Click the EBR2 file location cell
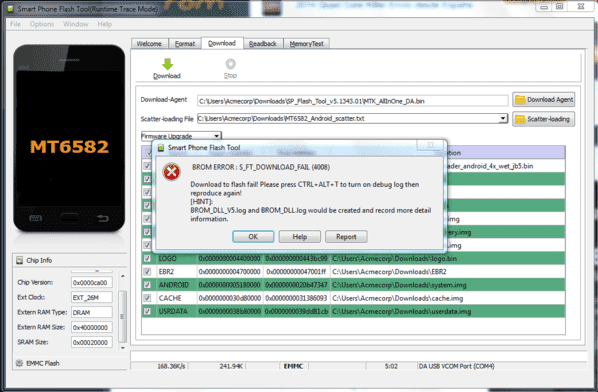This screenshot has width=598, height=392. coord(447,272)
